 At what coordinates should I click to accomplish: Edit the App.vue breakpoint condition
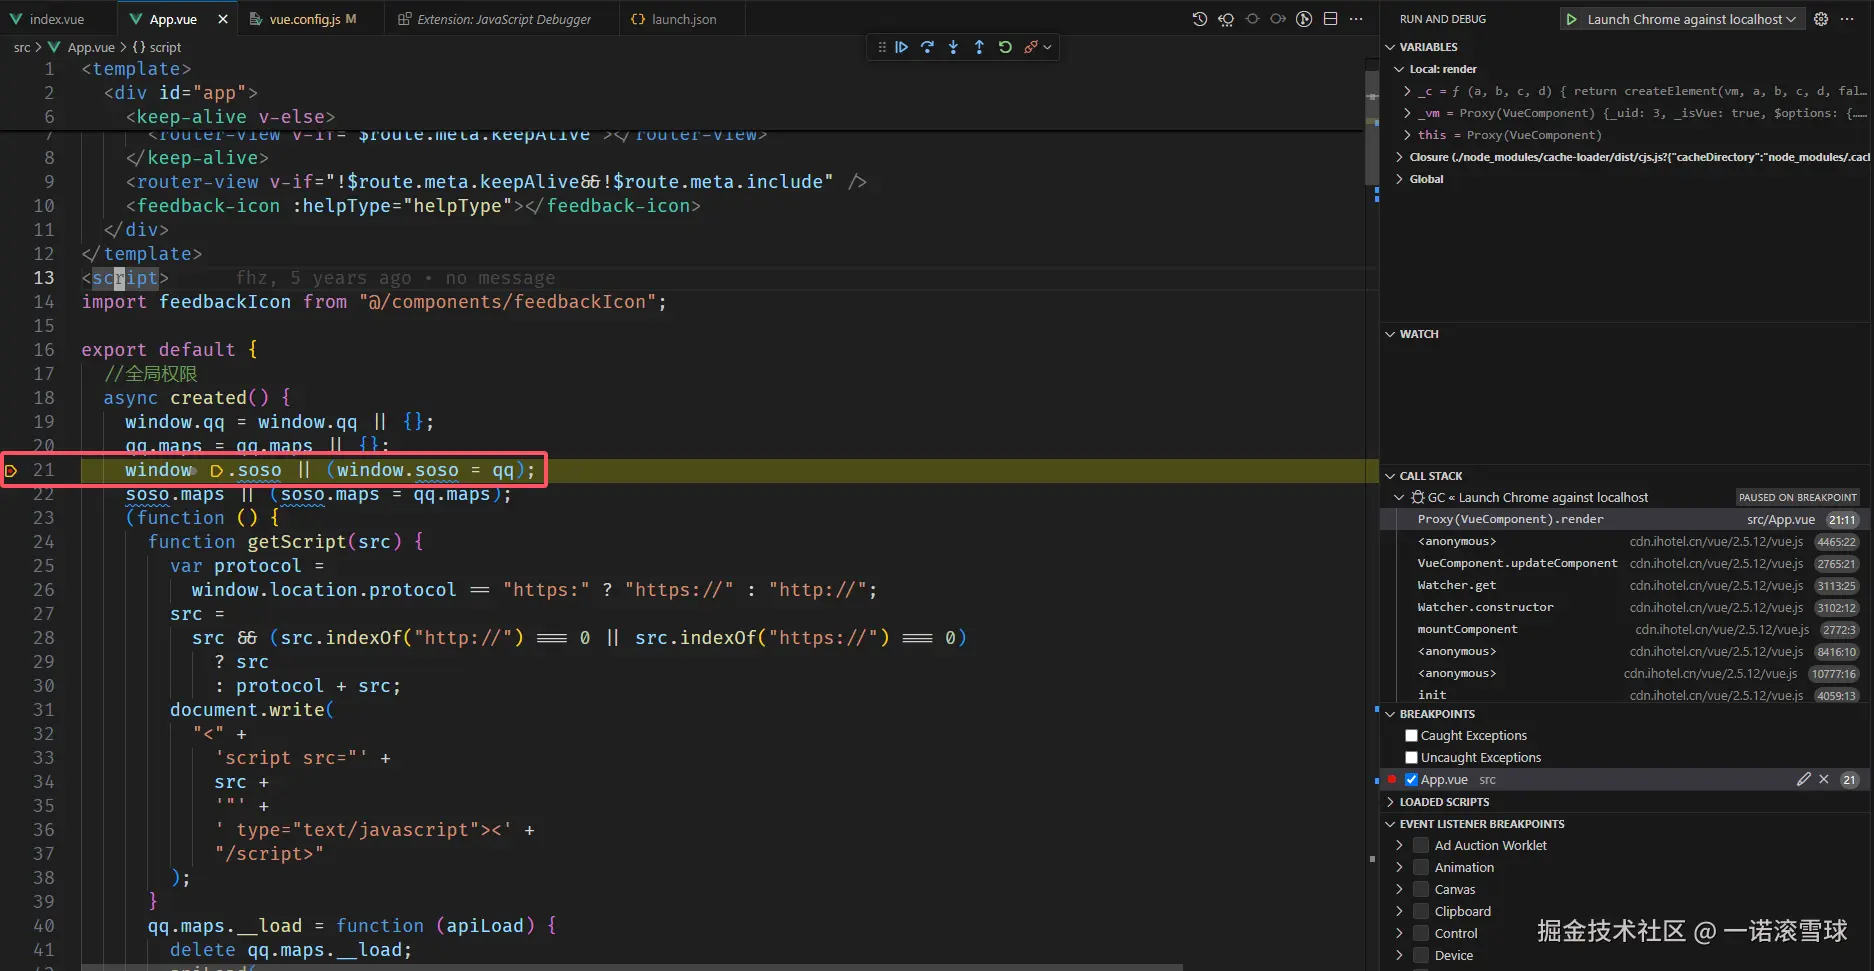(1804, 780)
